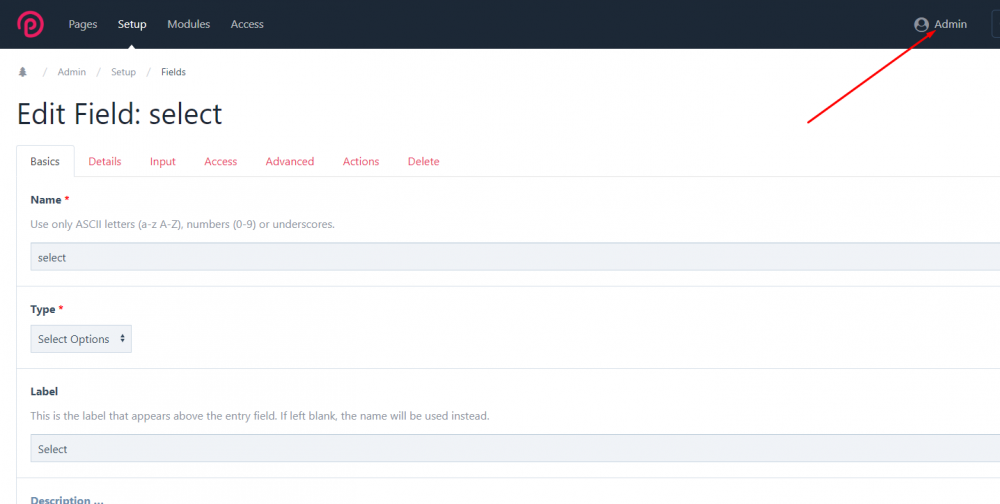The width and height of the screenshot is (1000, 504).
Task: Switch to the Delete tab
Action: click(423, 161)
